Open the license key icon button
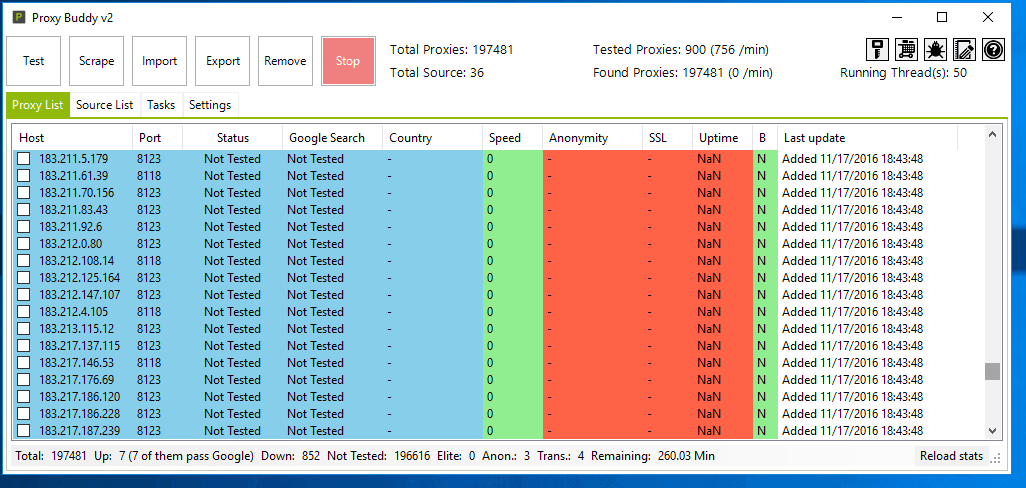The image size is (1026, 488). click(x=878, y=50)
